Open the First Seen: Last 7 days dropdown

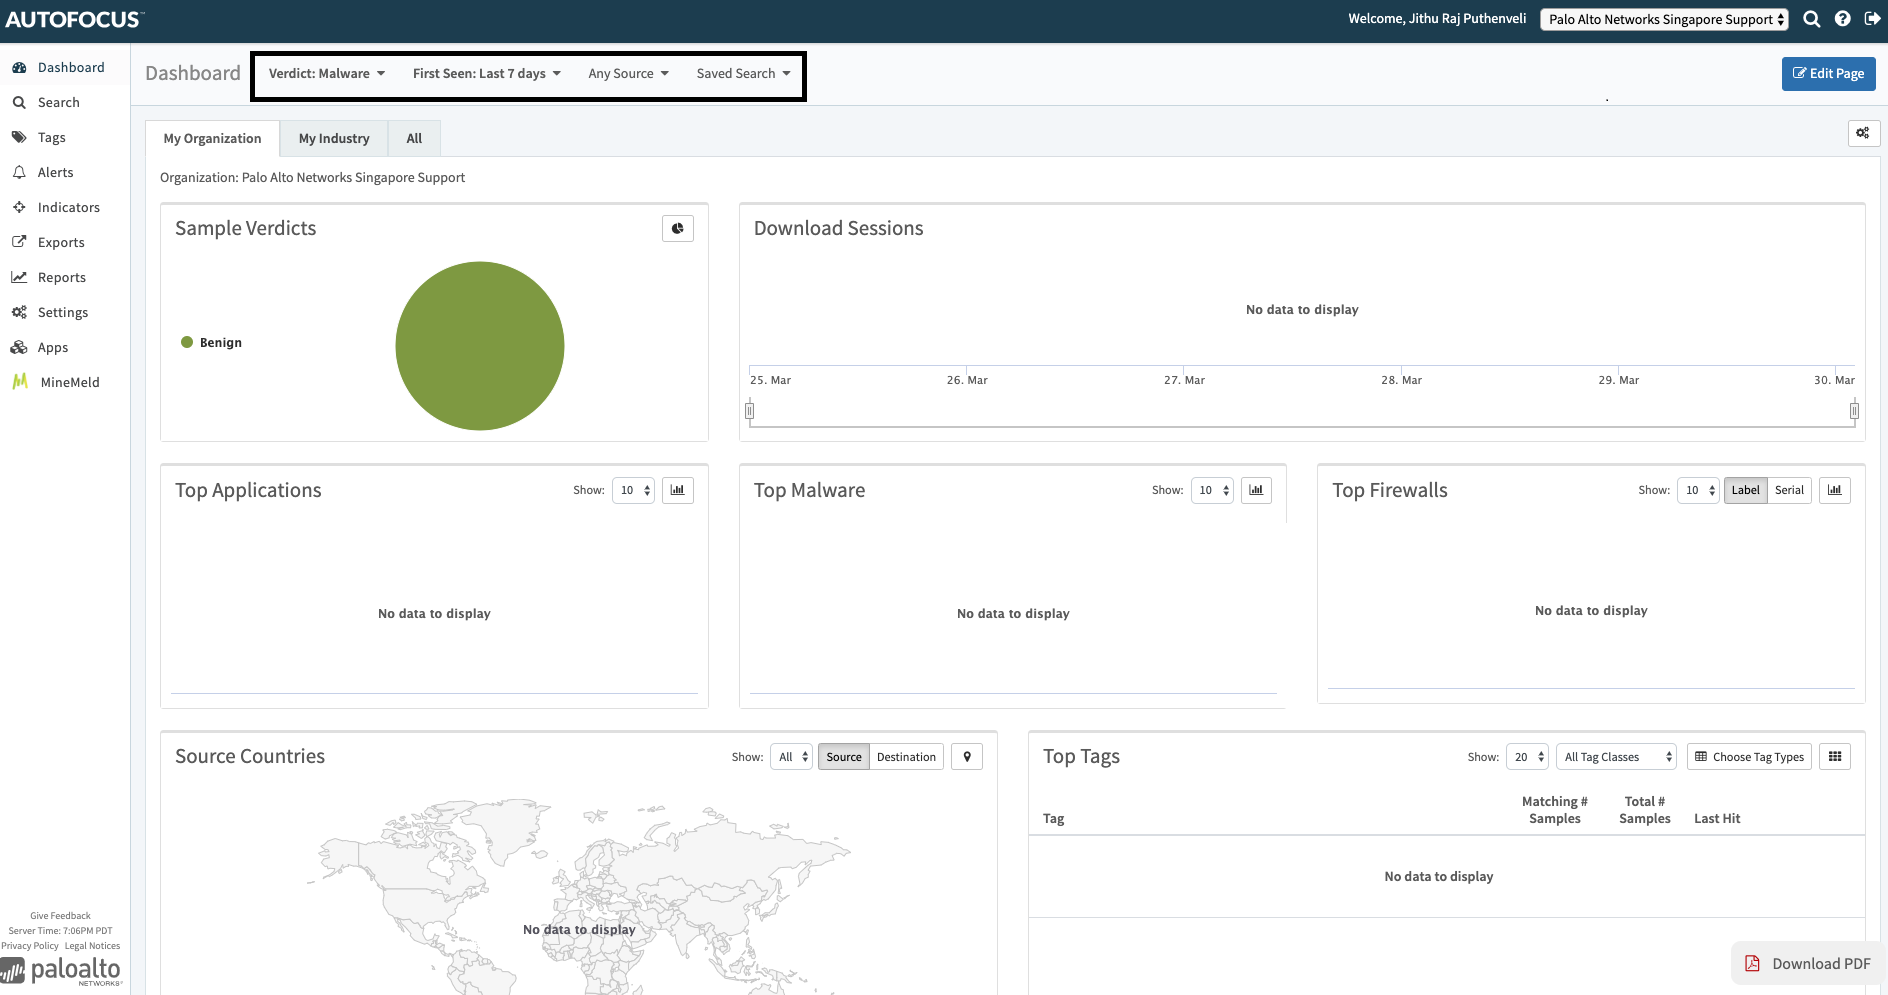(486, 74)
